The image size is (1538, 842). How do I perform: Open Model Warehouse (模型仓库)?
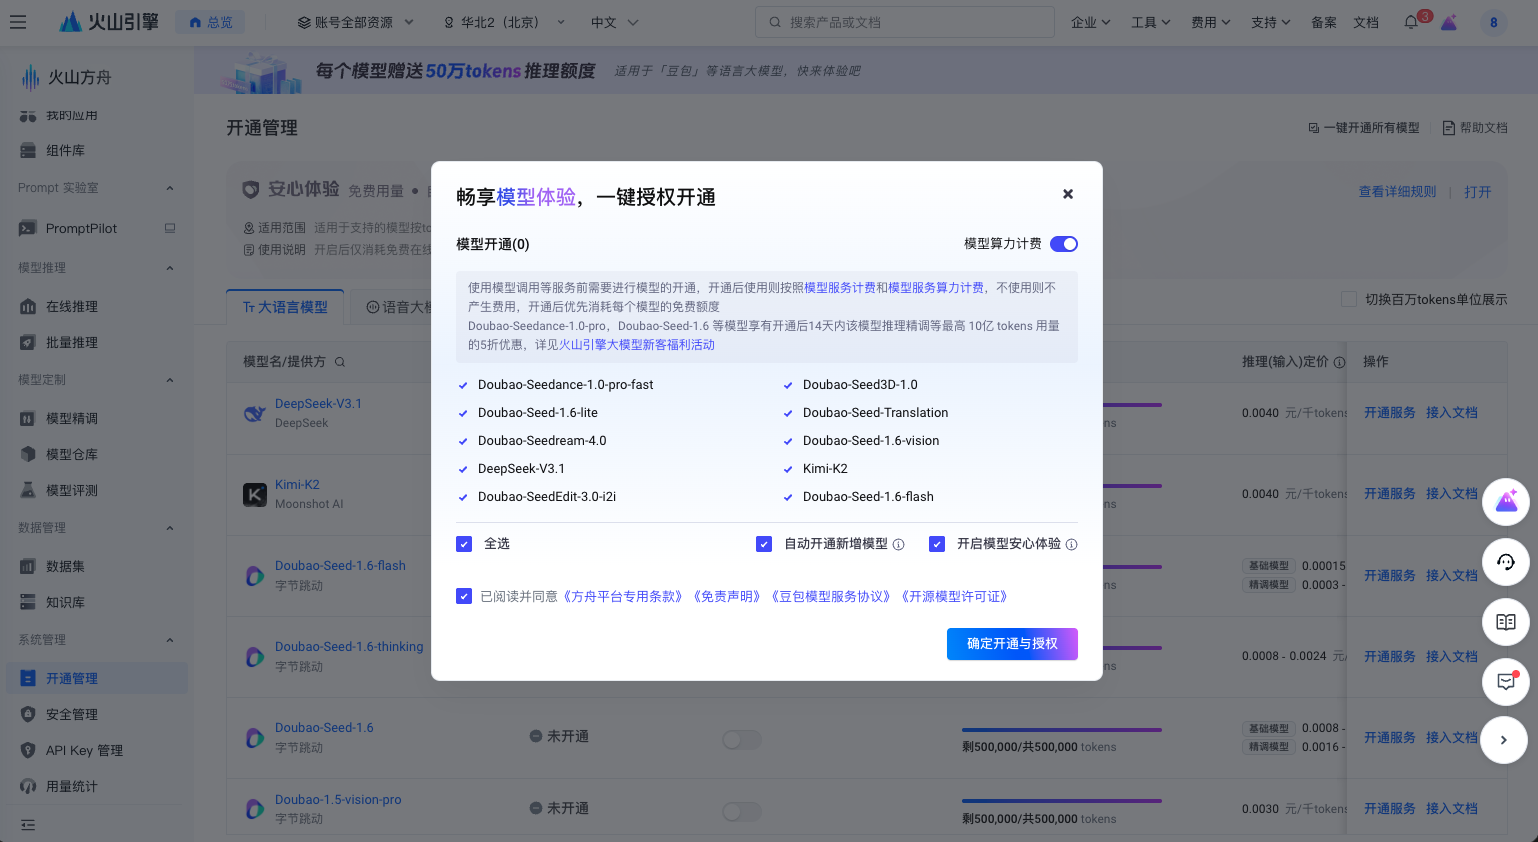click(x=72, y=454)
